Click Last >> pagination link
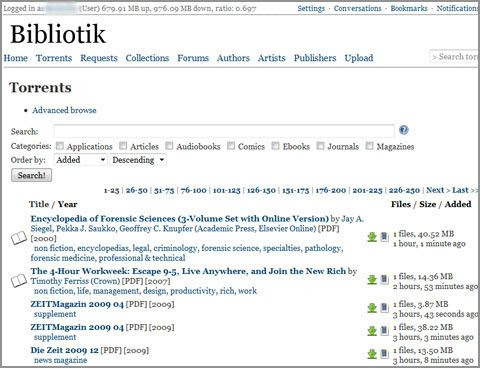Viewport: 480px width, 368px height. (465, 190)
